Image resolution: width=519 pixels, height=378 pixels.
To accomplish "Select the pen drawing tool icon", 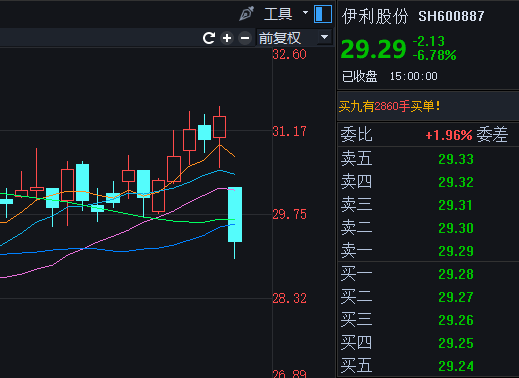I will click(247, 14).
